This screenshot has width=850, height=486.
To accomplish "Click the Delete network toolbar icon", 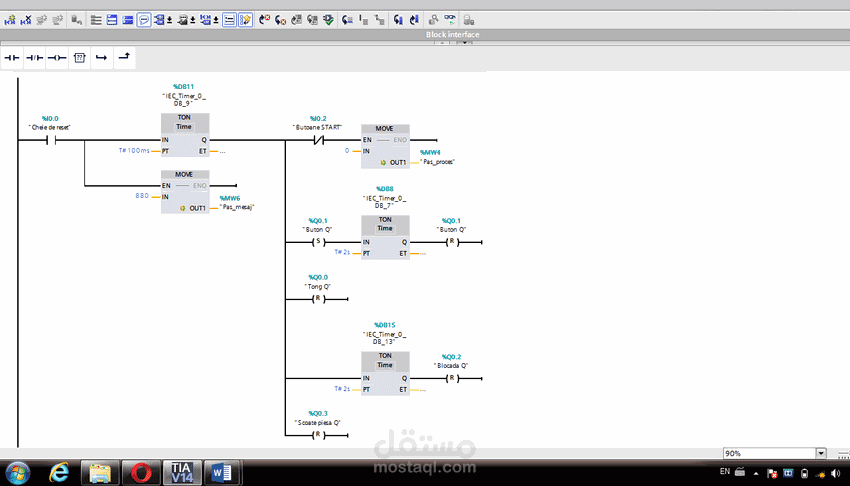I will (25, 20).
